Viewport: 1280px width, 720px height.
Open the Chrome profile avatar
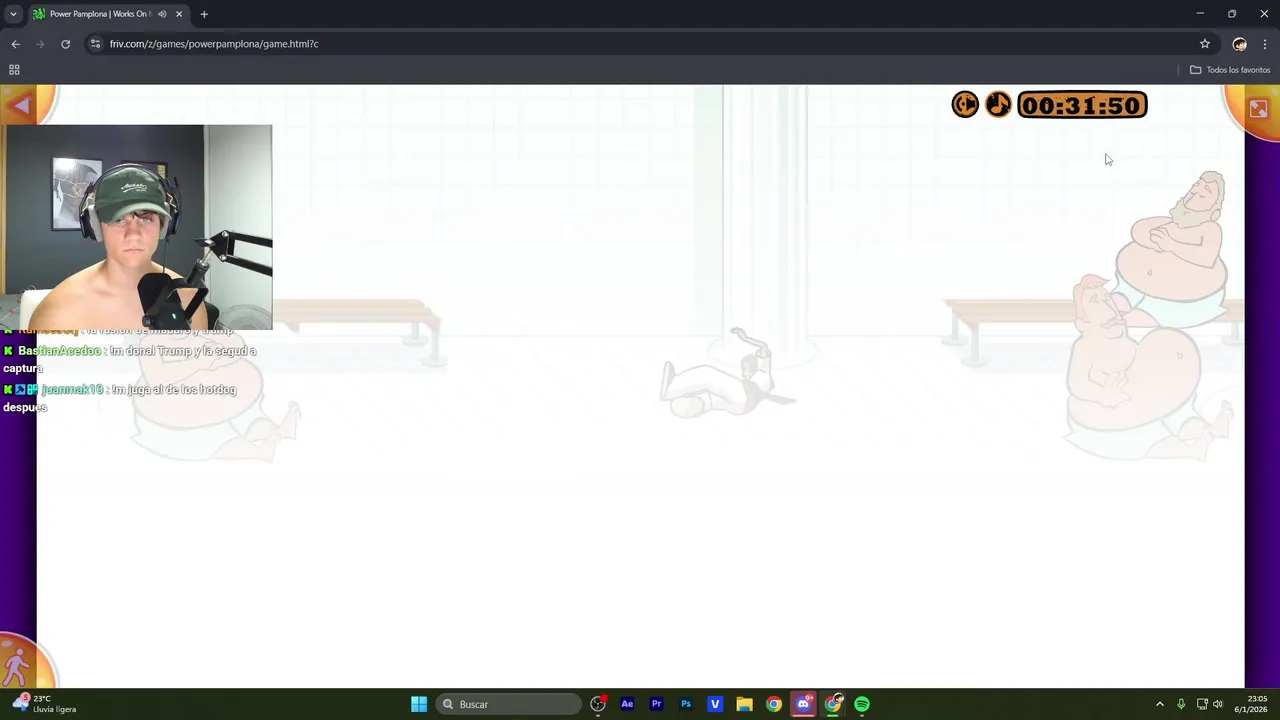pyautogui.click(x=1240, y=44)
